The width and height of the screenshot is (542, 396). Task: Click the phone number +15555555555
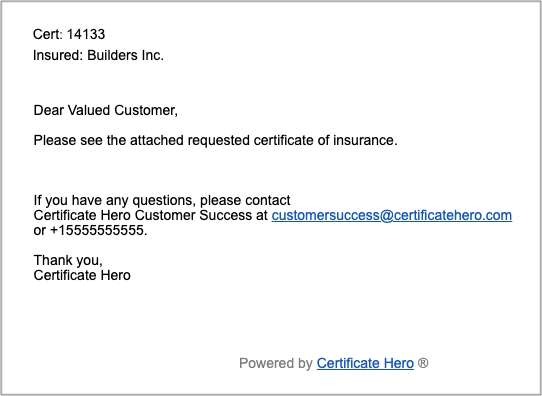(99, 230)
